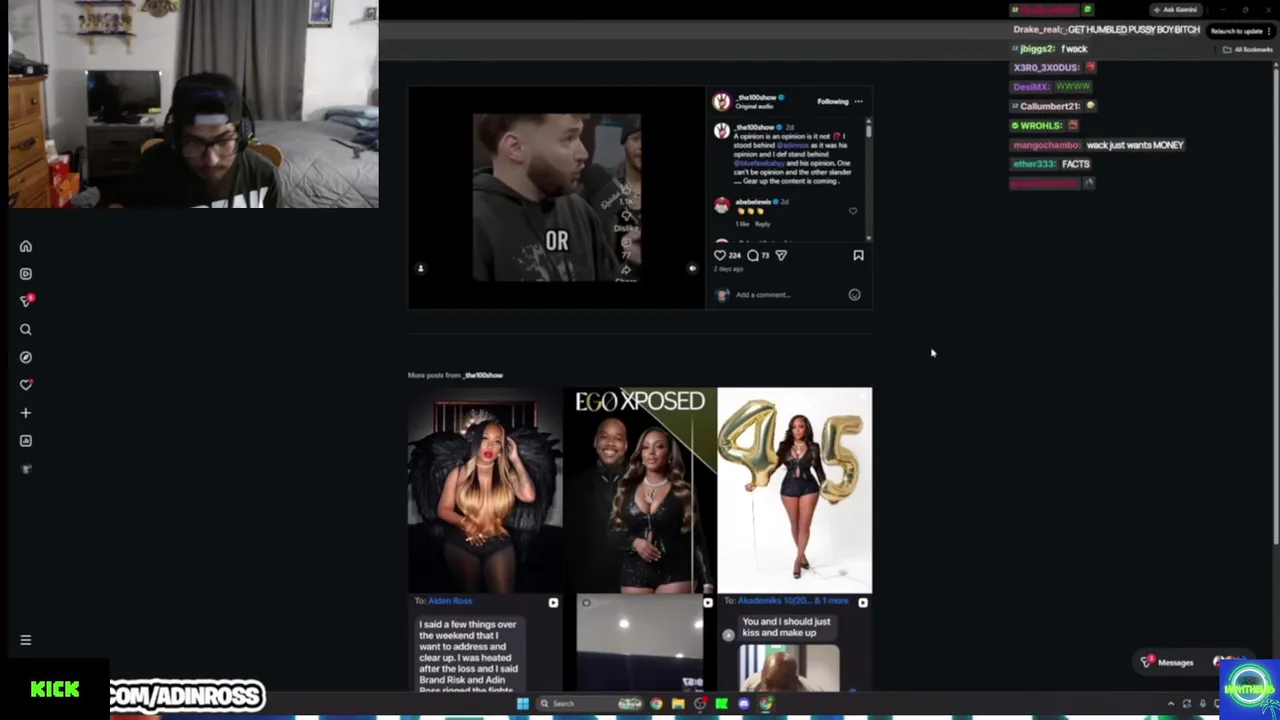Image resolution: width=1280 pixels, height=720 pixels.
Task: Open Reels in the Instagram sidebar
Action: [26, 274]
